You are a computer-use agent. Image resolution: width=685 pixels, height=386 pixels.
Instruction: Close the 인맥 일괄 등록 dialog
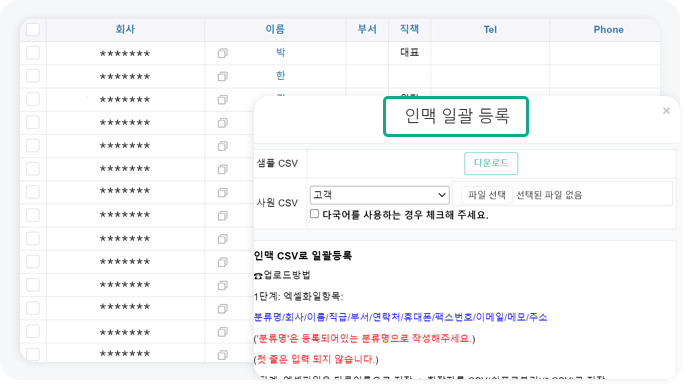[x=666, y=111]
